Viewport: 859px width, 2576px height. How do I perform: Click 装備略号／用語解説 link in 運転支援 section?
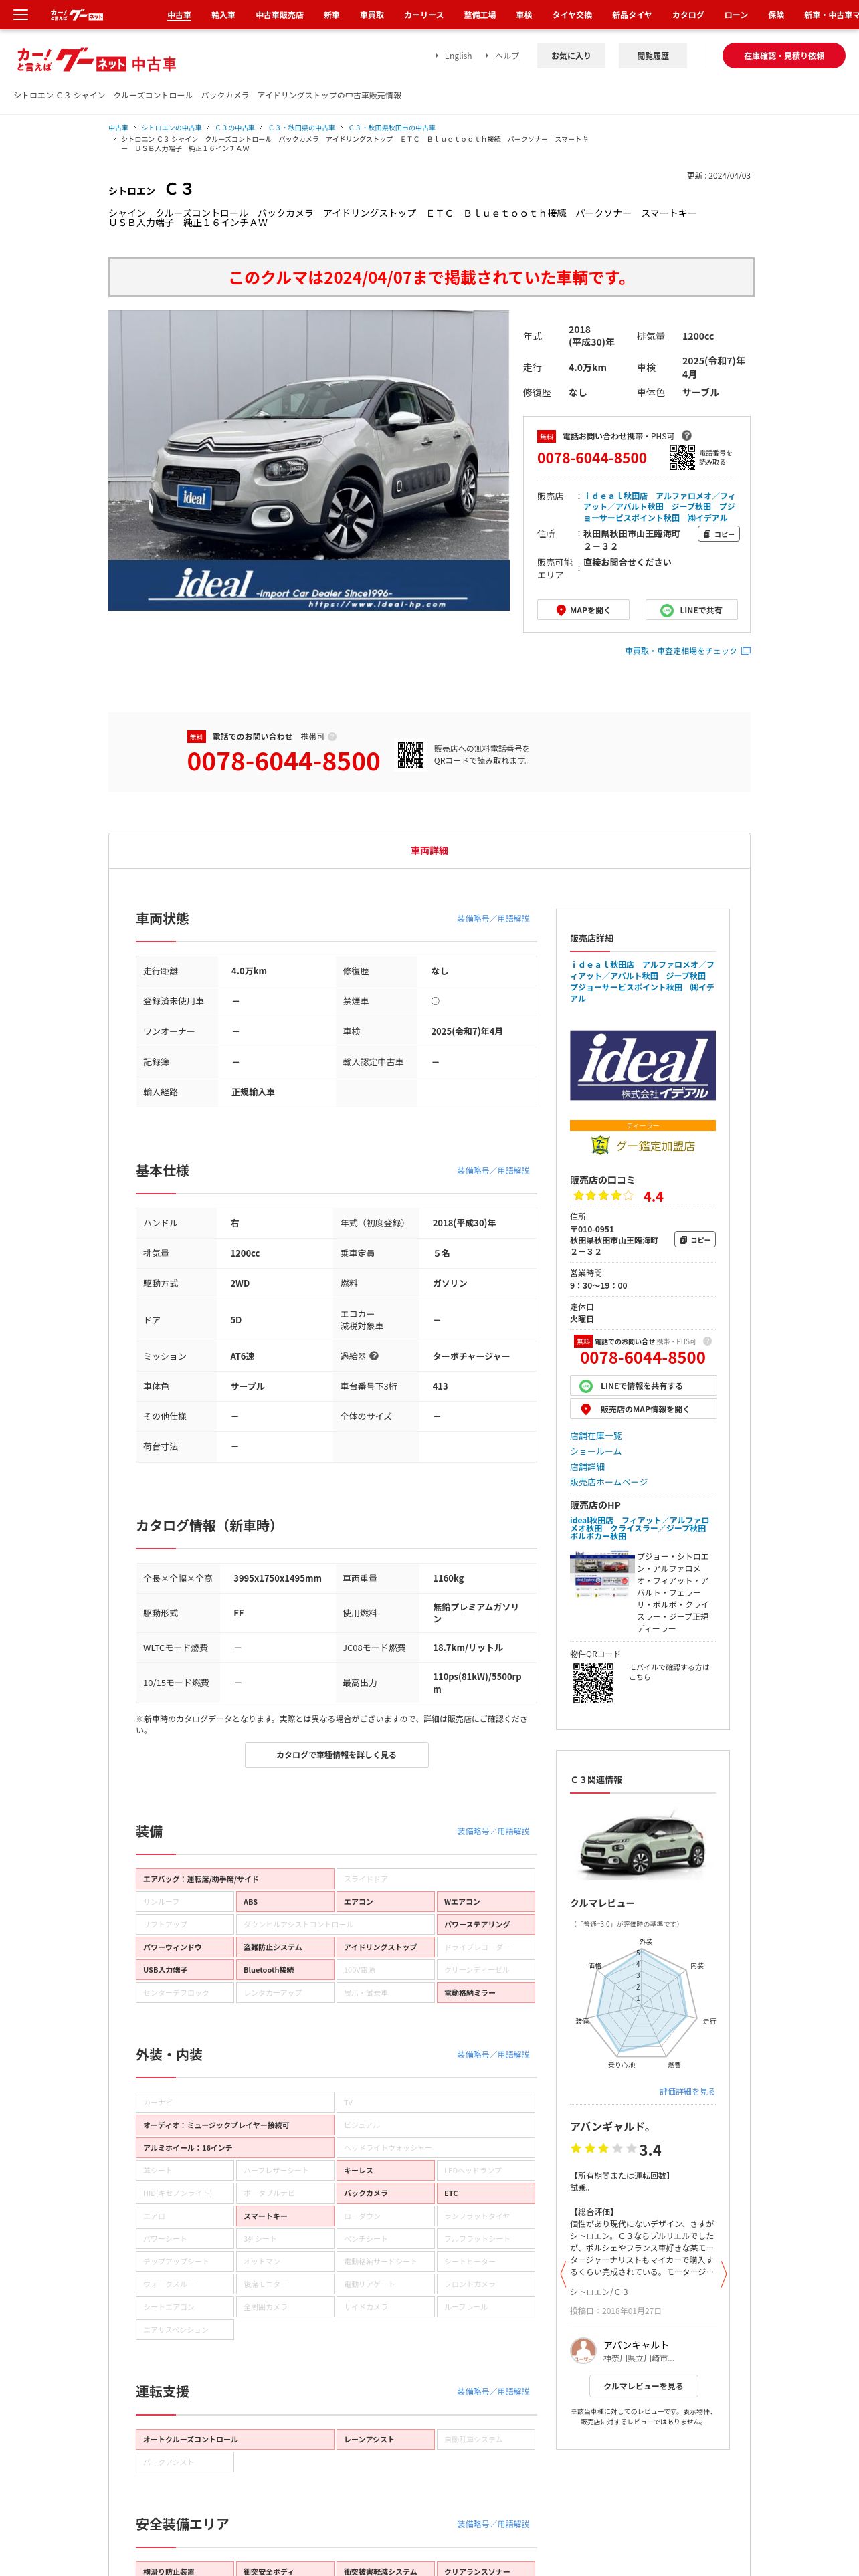493,2391
